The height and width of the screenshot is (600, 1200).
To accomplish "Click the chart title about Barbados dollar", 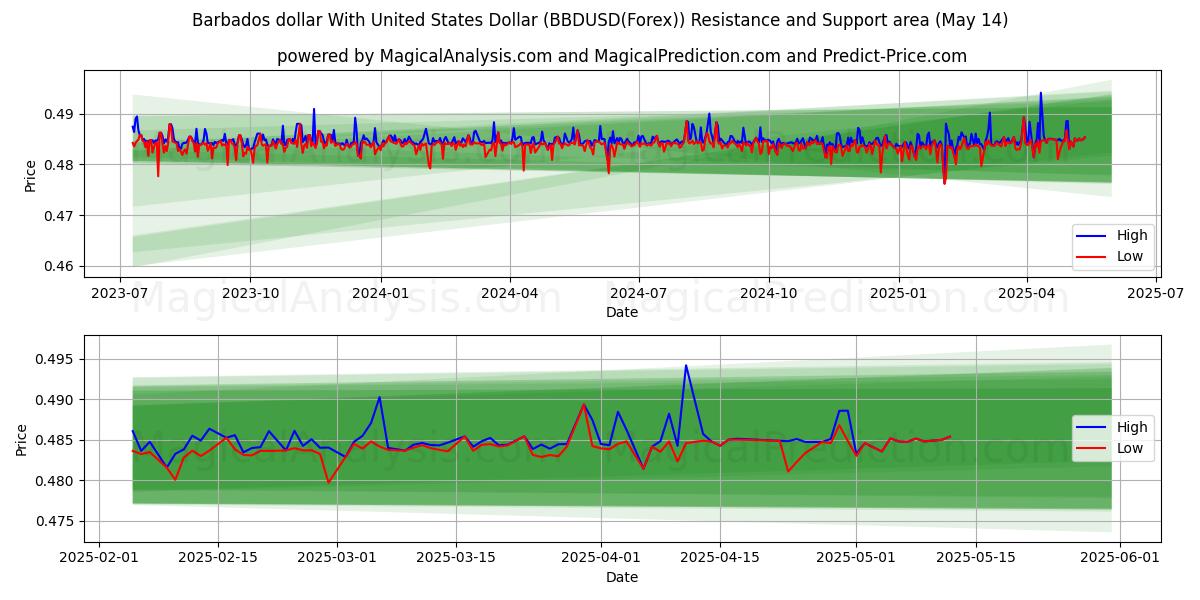I will 600,20.
